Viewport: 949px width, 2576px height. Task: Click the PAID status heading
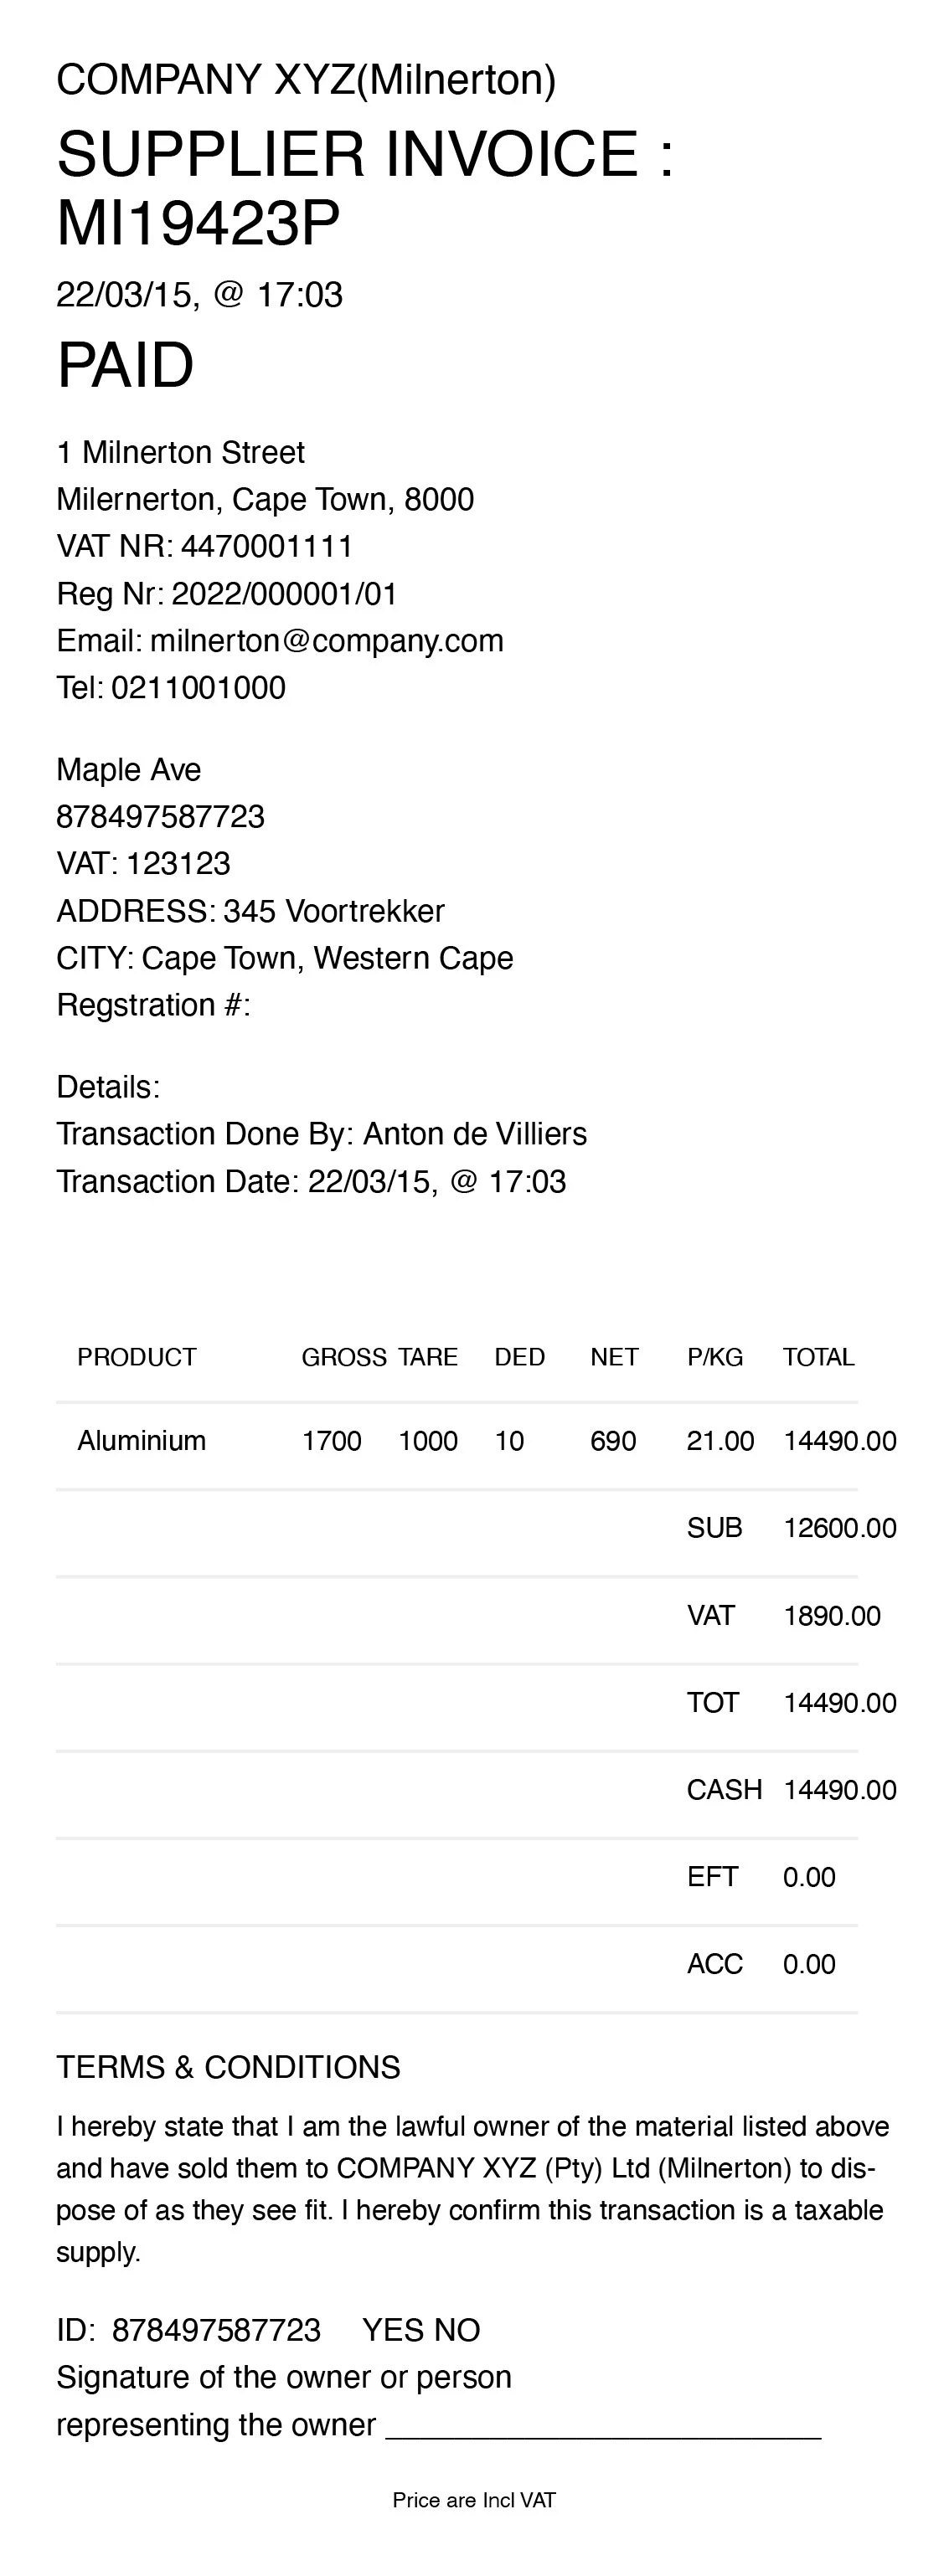click(x=125, y=365)
